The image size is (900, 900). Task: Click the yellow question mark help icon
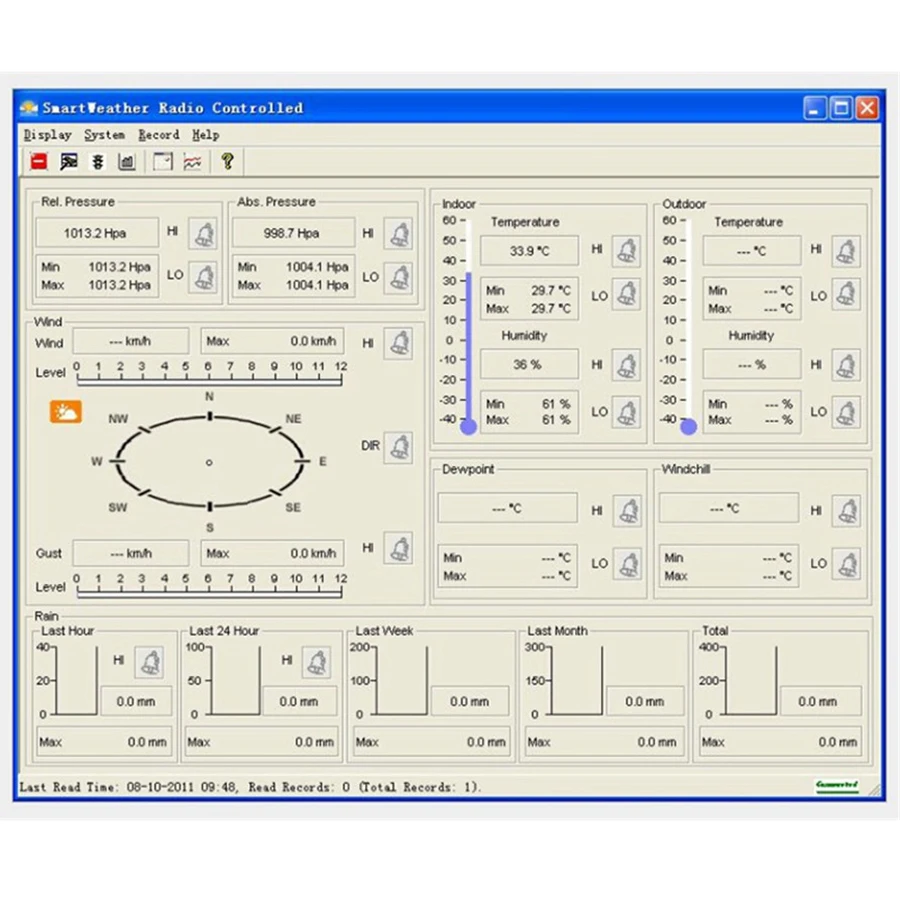227,161
